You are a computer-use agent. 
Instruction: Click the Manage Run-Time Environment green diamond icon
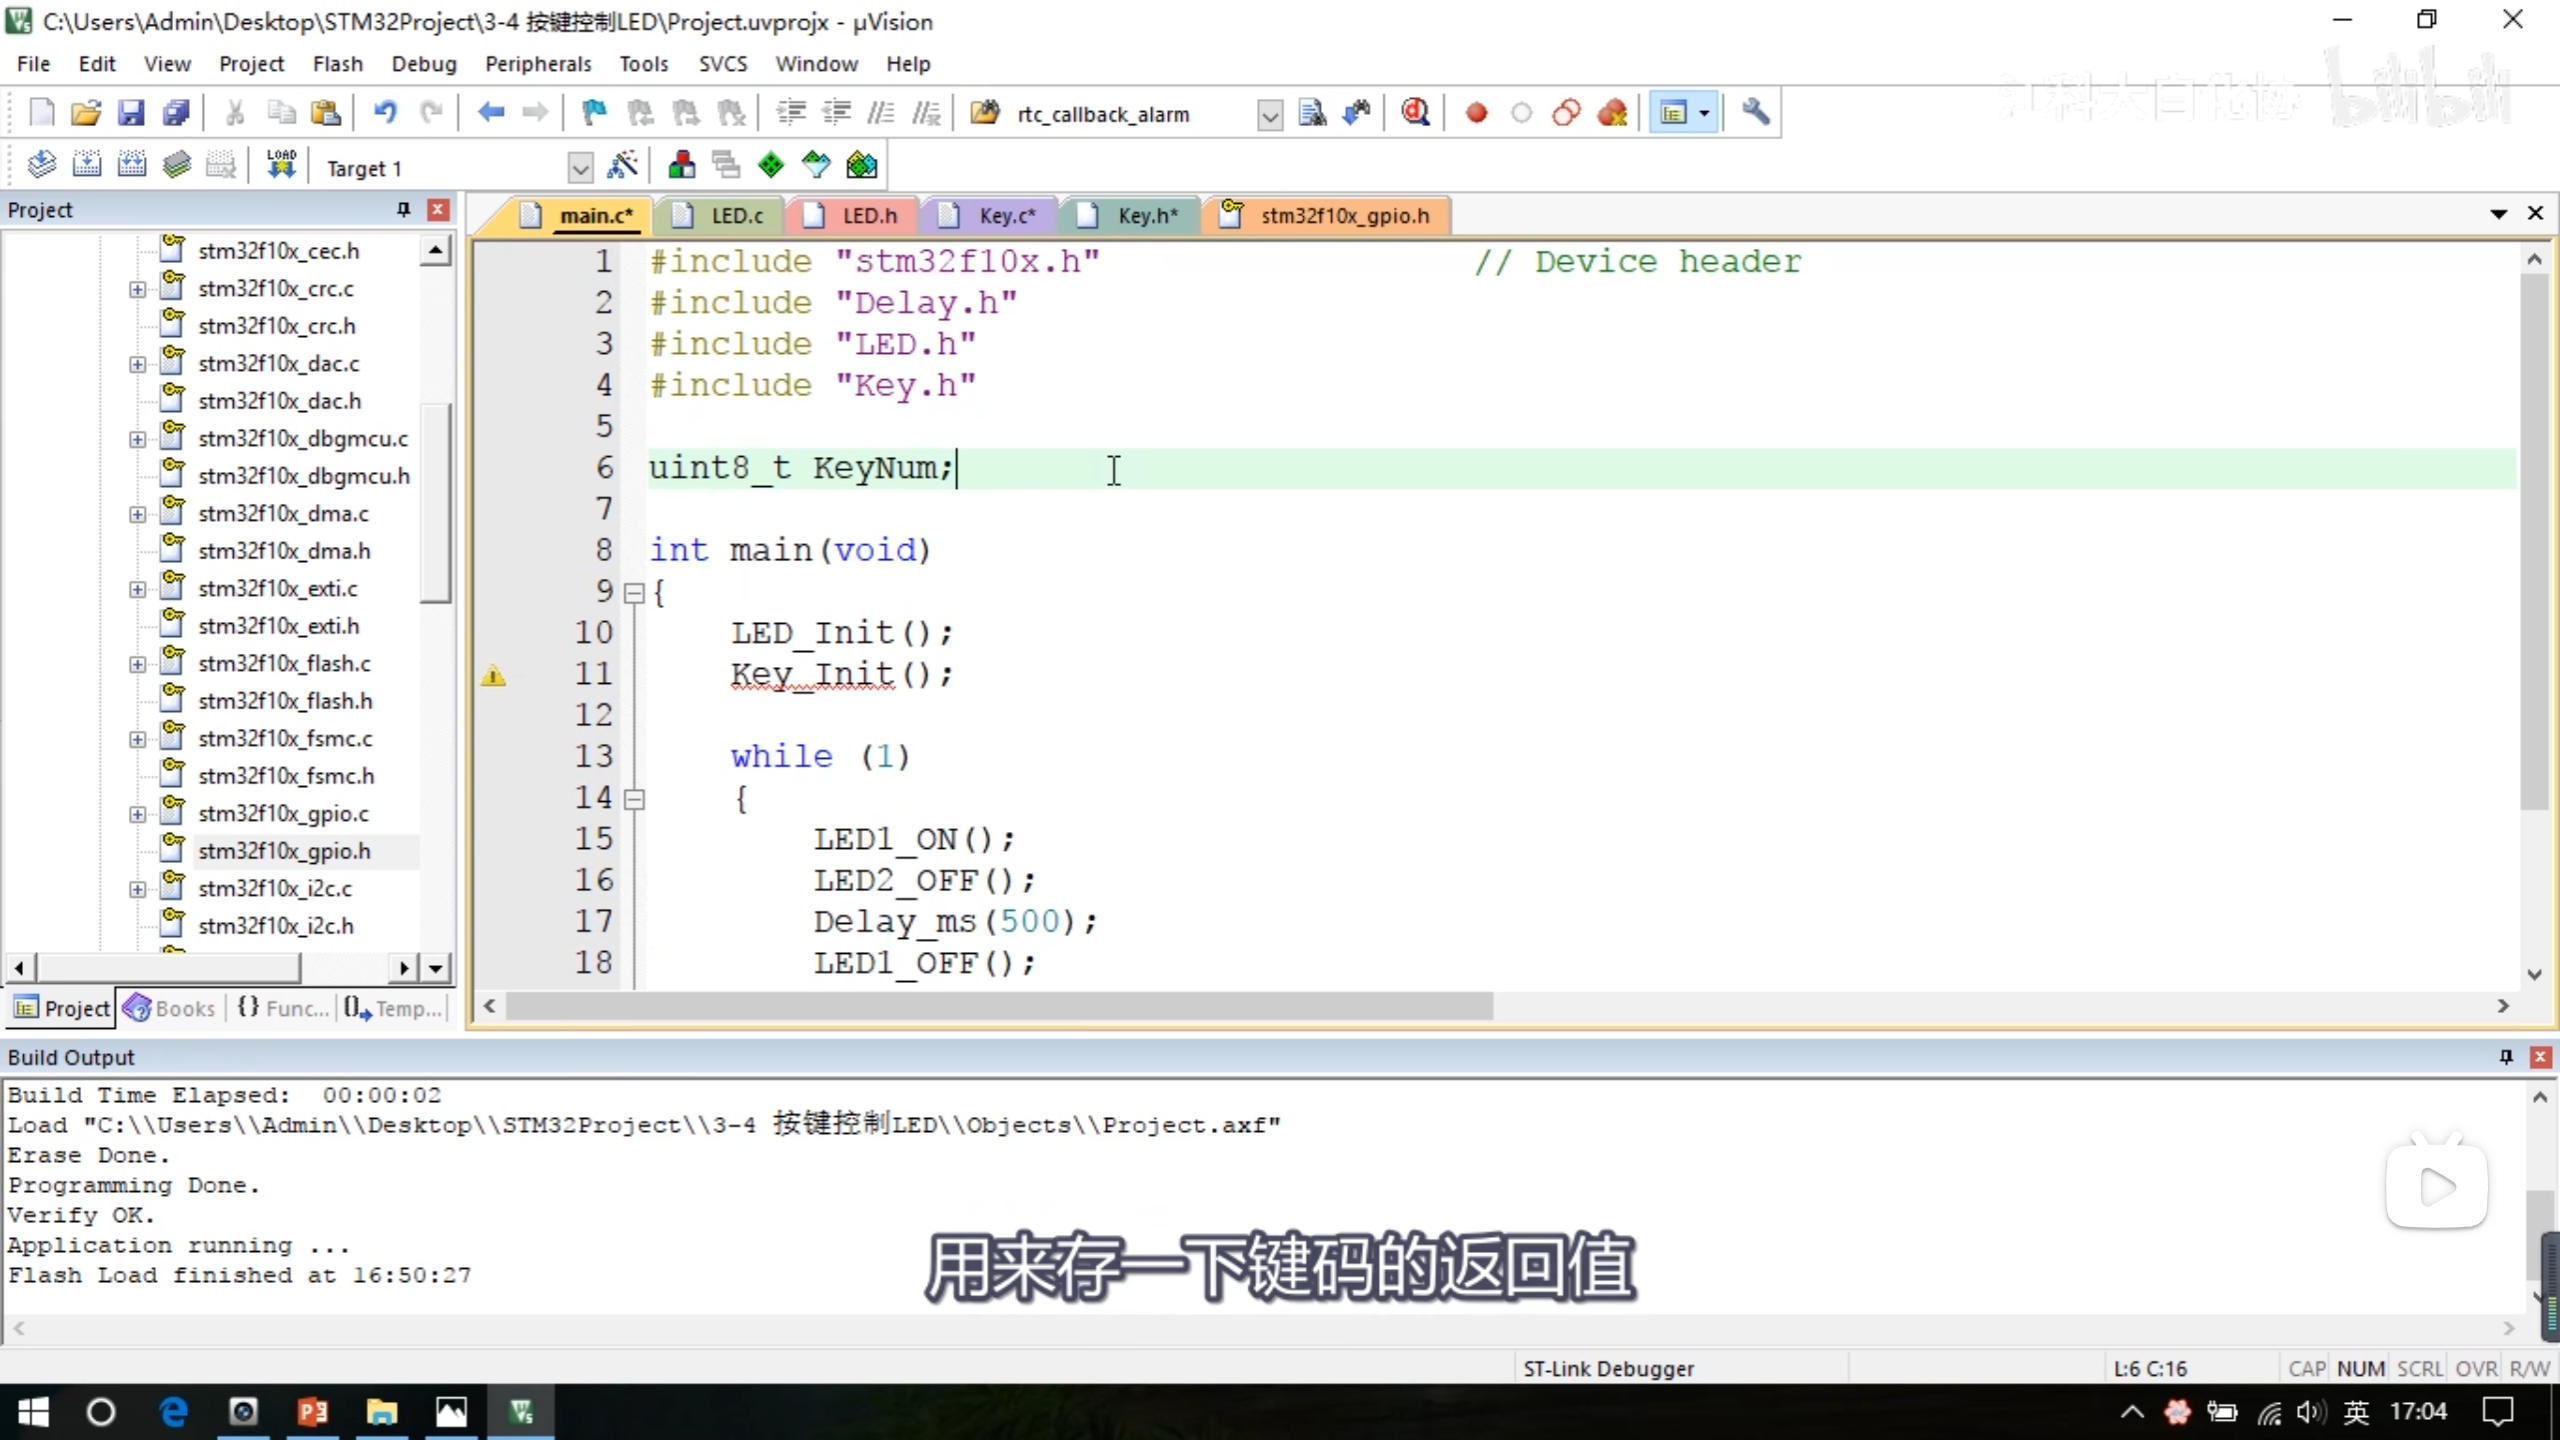pos(771,166)
